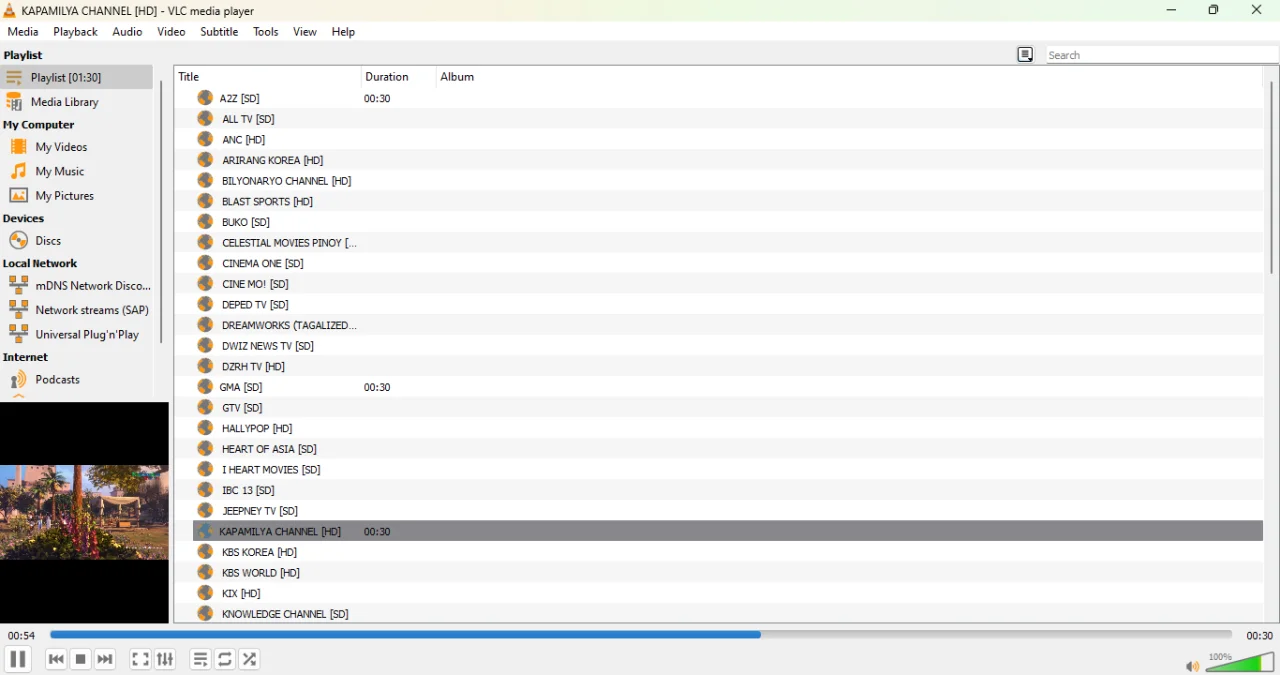The image size is (1280, 675).
Task: Open the Audio menu
Action: click(x=127, y=32)
